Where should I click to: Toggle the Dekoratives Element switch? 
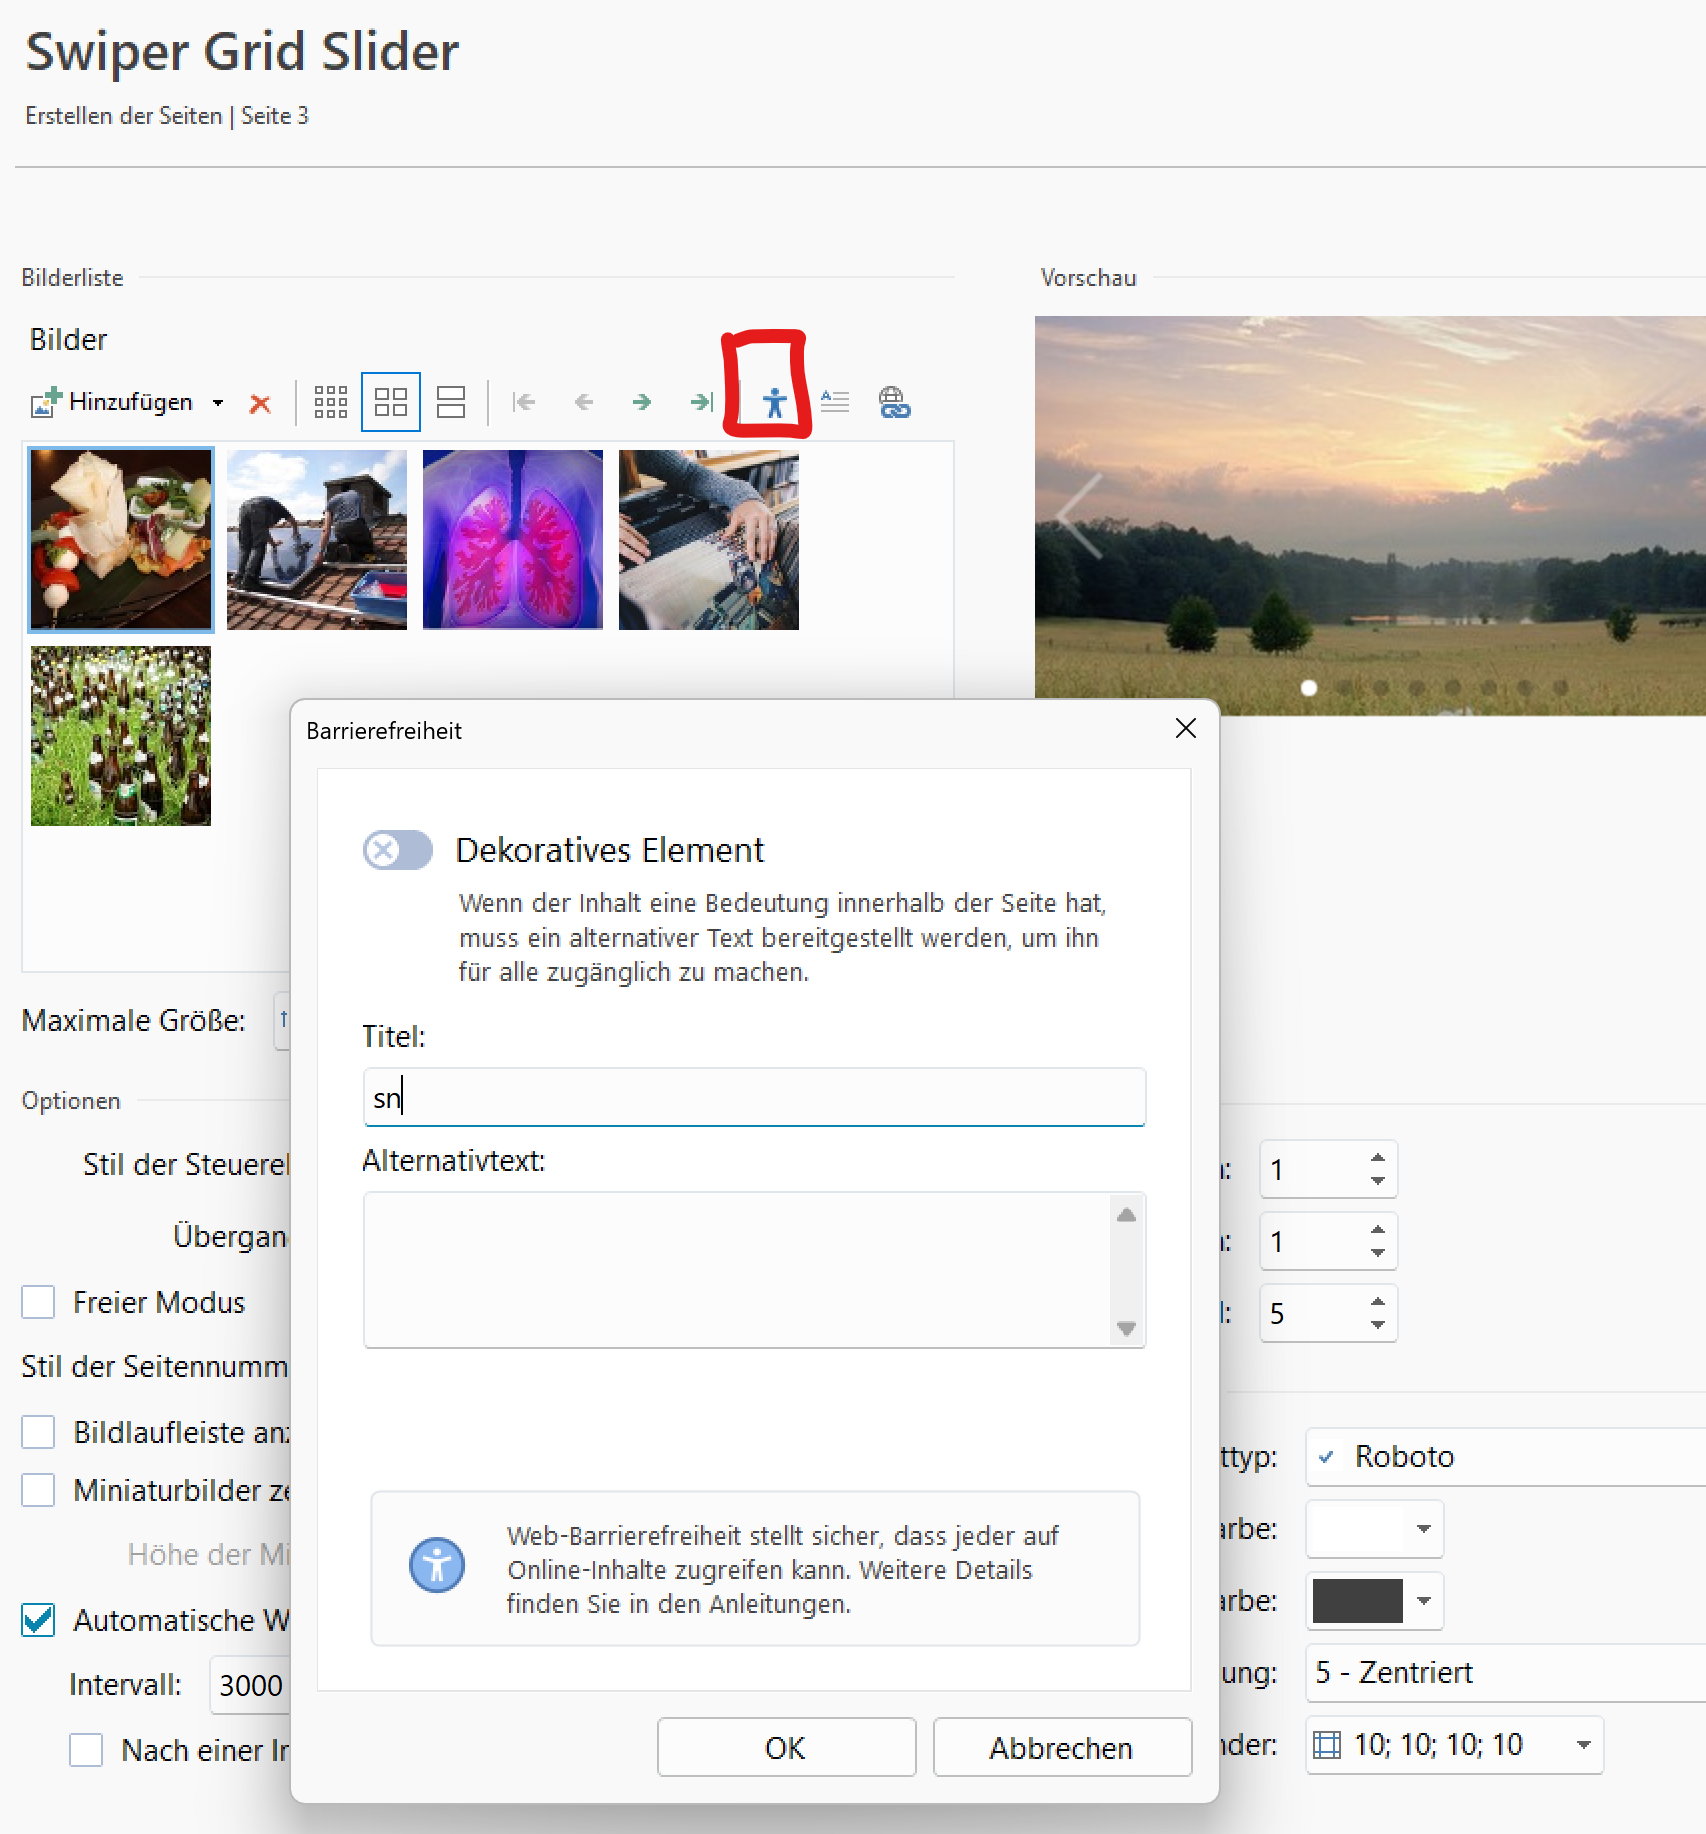pos(397,850)
